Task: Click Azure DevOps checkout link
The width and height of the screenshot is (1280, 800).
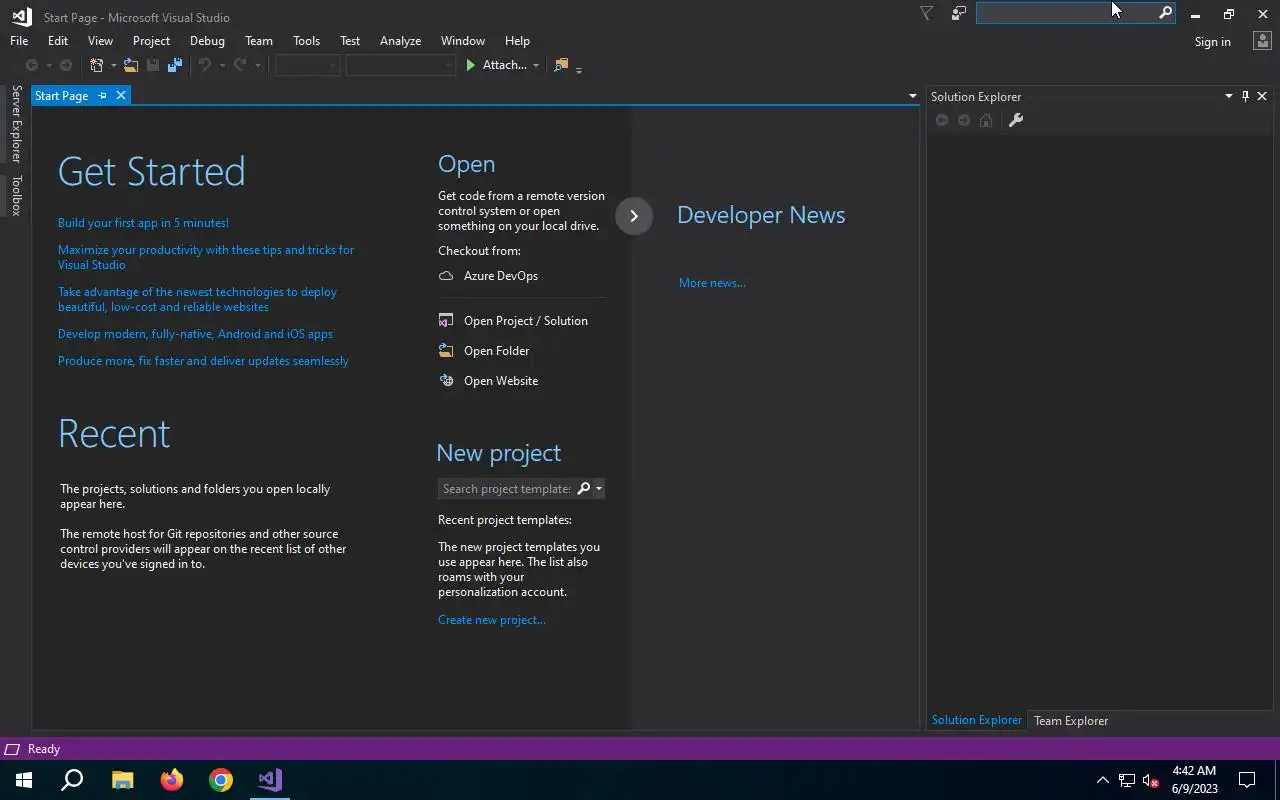Action: tap(501, 276)
